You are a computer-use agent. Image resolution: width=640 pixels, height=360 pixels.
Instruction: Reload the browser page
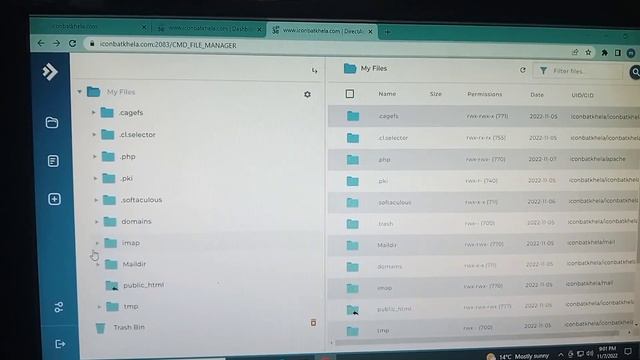[x=72, y=43]
